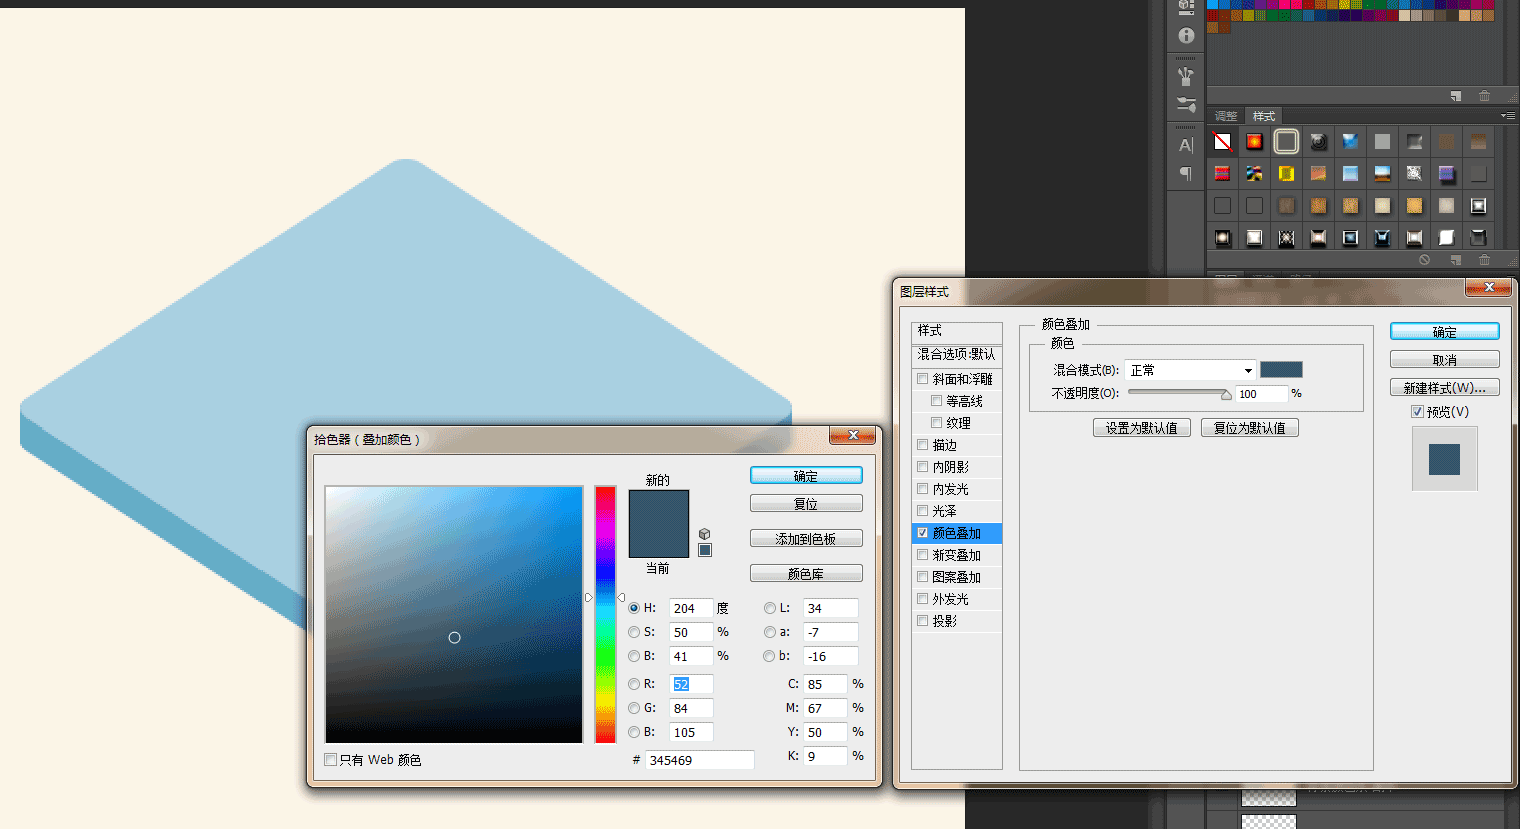Viewport: 1520px width, 829px height.
Task: Enable 投影 drop shadow checkbox
Action: pyautogui.click(x=923, y=621)
